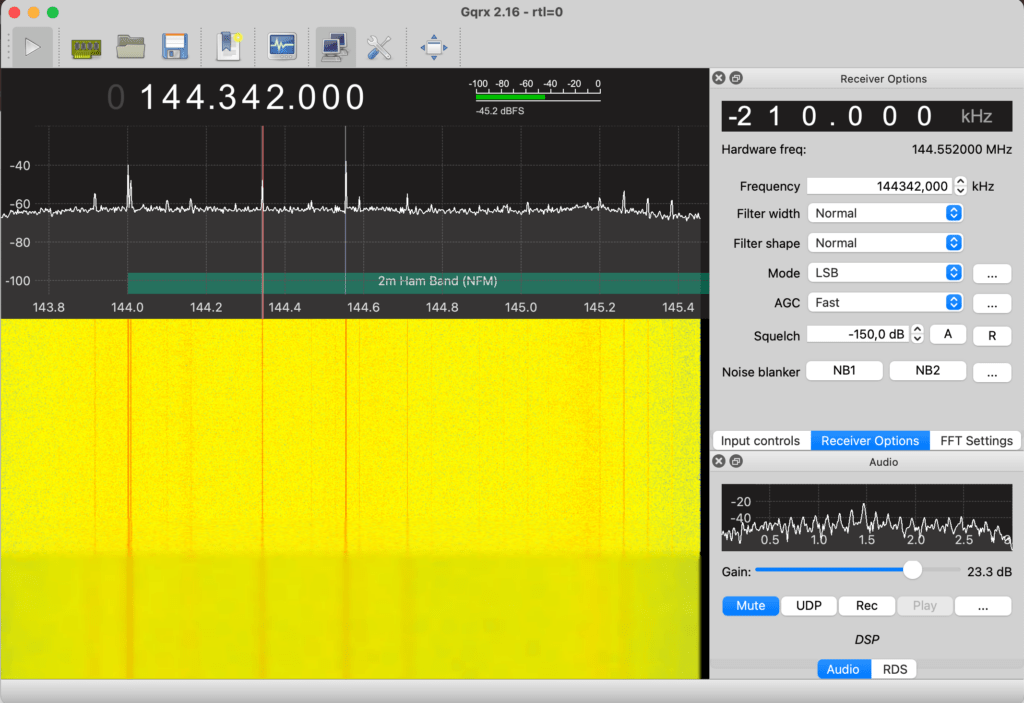Switch to FFT Settings tab
This screenshot has width=1024, height=703.
(x=976, y=440)
